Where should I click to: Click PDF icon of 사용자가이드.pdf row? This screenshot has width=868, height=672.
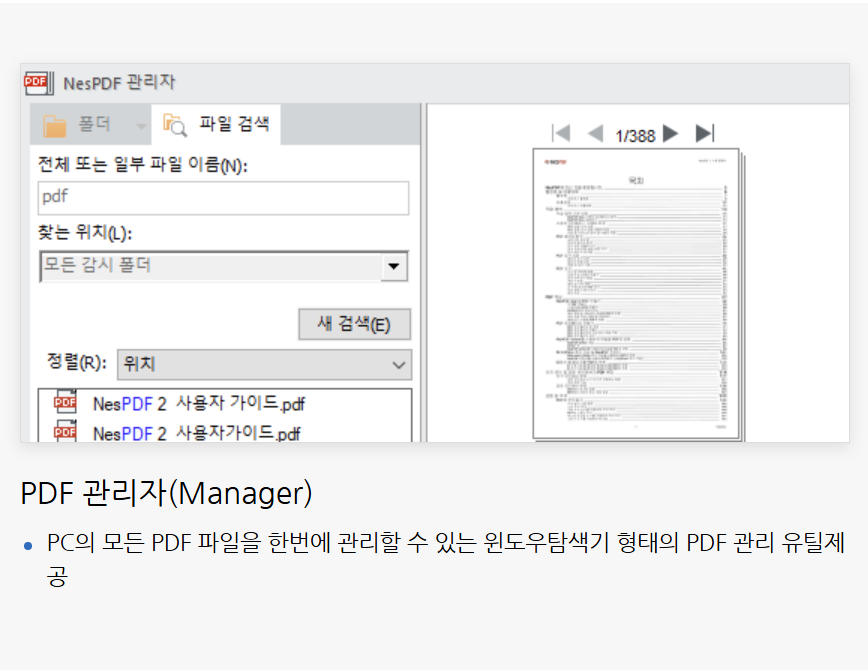(65, 431)
